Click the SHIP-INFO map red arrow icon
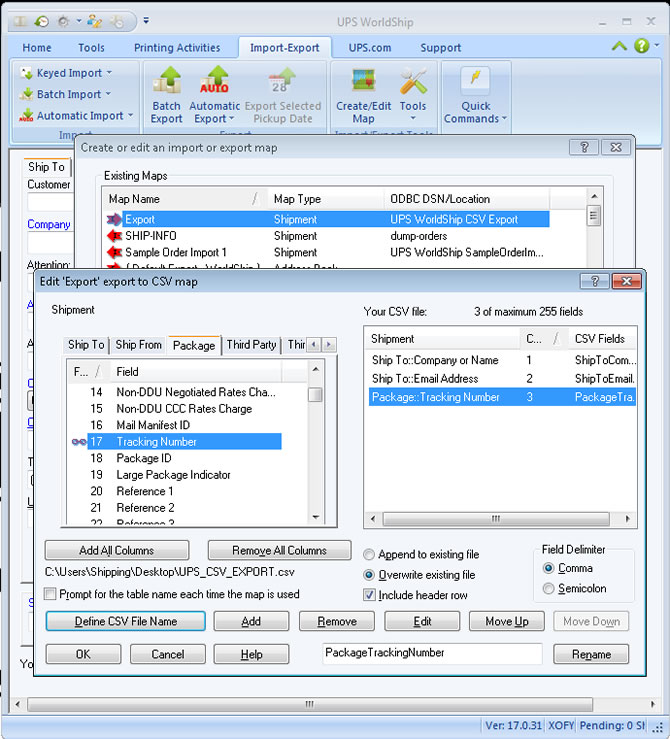670x739 pixels. tap(113, 236)
